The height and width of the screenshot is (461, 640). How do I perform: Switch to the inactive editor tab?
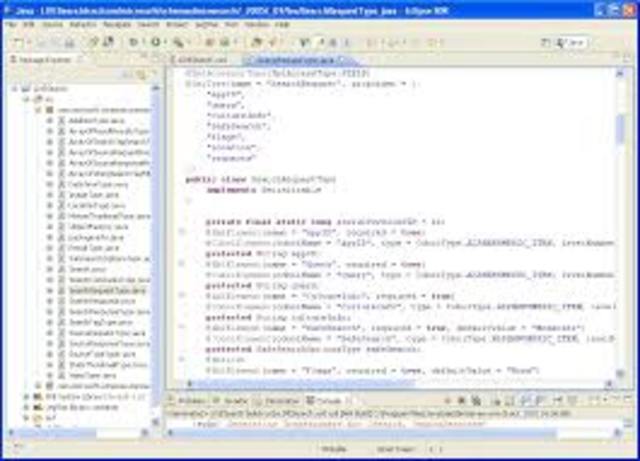pyautogui.click(x=199, y=60)
